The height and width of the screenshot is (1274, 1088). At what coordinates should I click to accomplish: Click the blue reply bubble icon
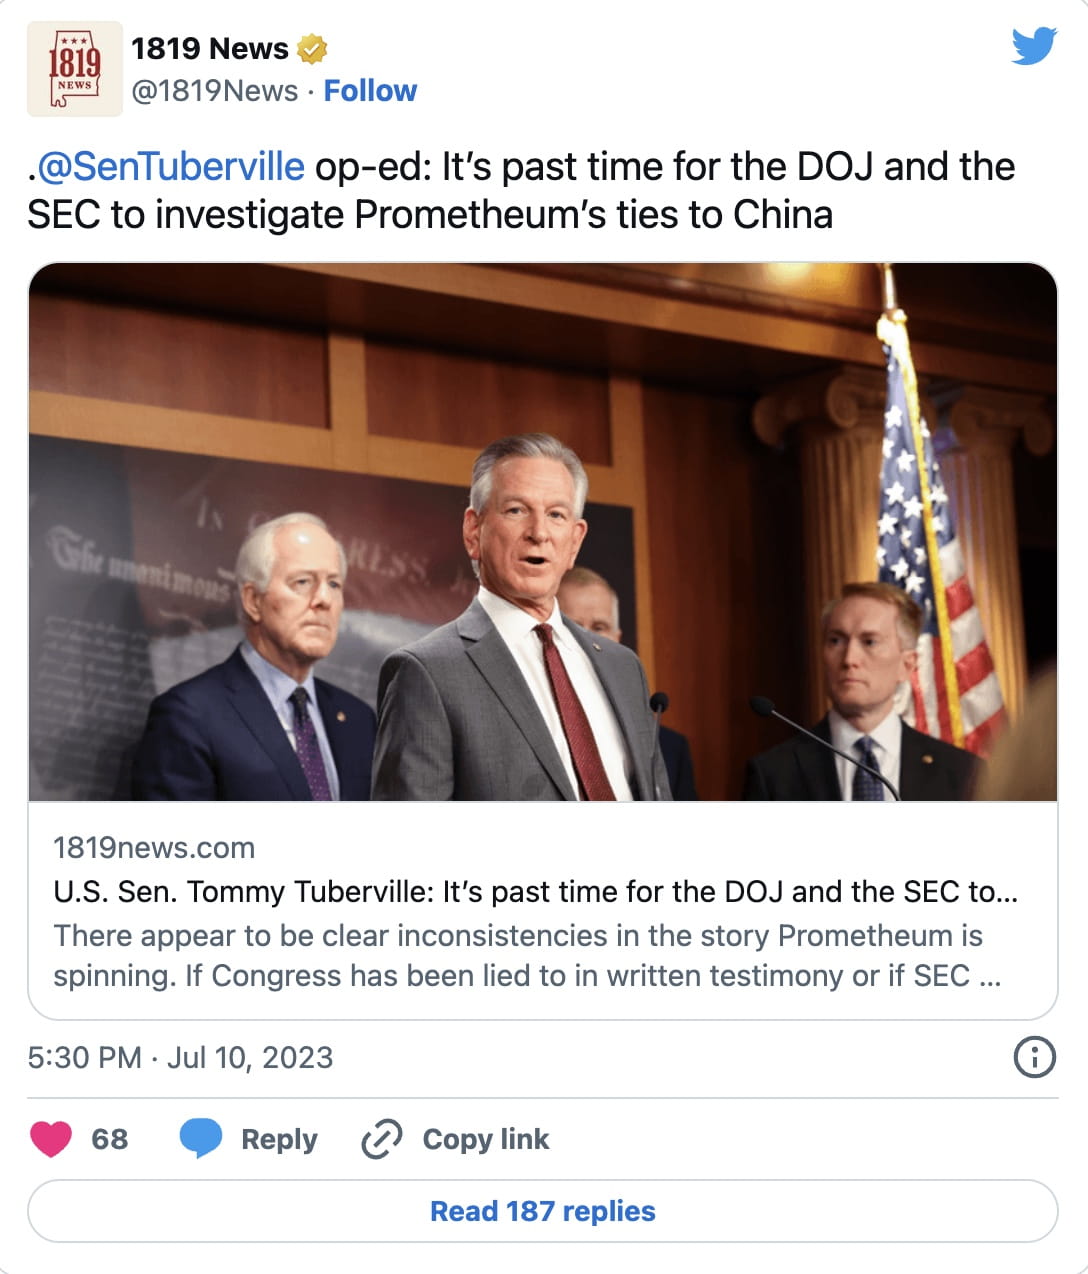coord(202,1138)
